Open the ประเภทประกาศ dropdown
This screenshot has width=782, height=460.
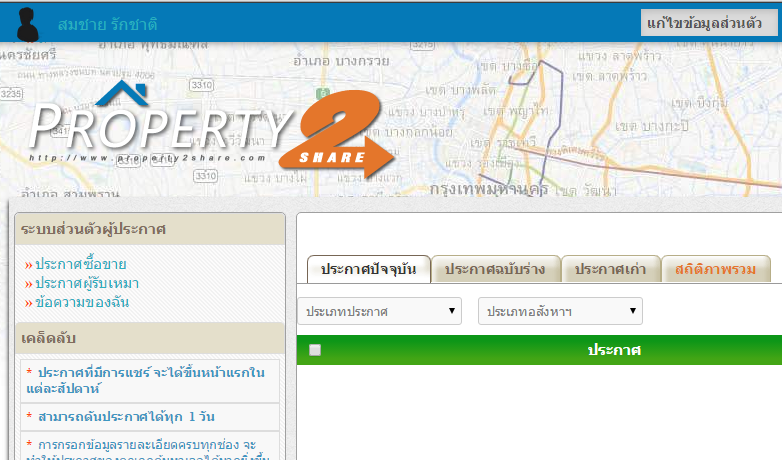(x=380, y=311)
